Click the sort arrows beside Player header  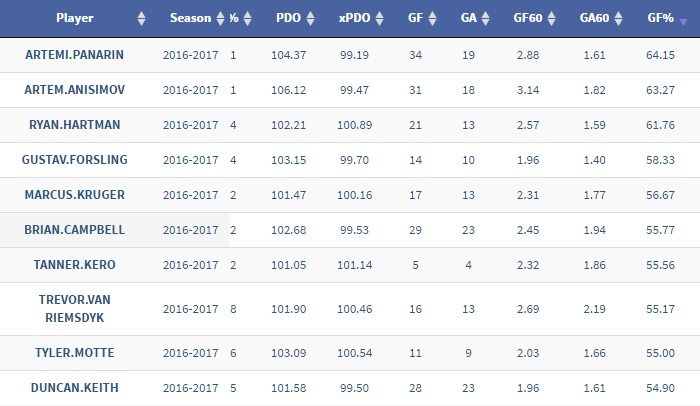coord(140,19)
